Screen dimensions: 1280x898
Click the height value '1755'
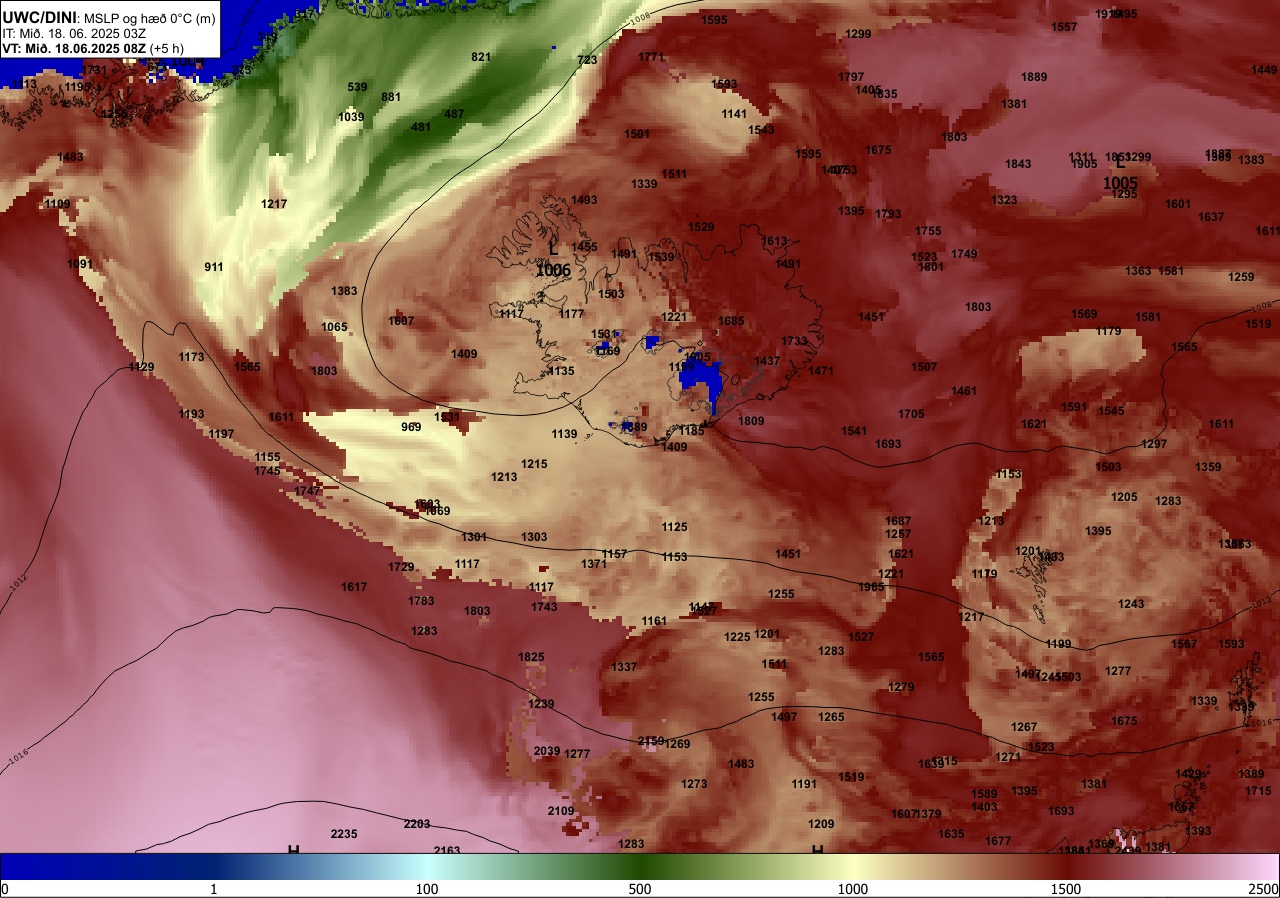pyautogui.click(x=928, y=231)
